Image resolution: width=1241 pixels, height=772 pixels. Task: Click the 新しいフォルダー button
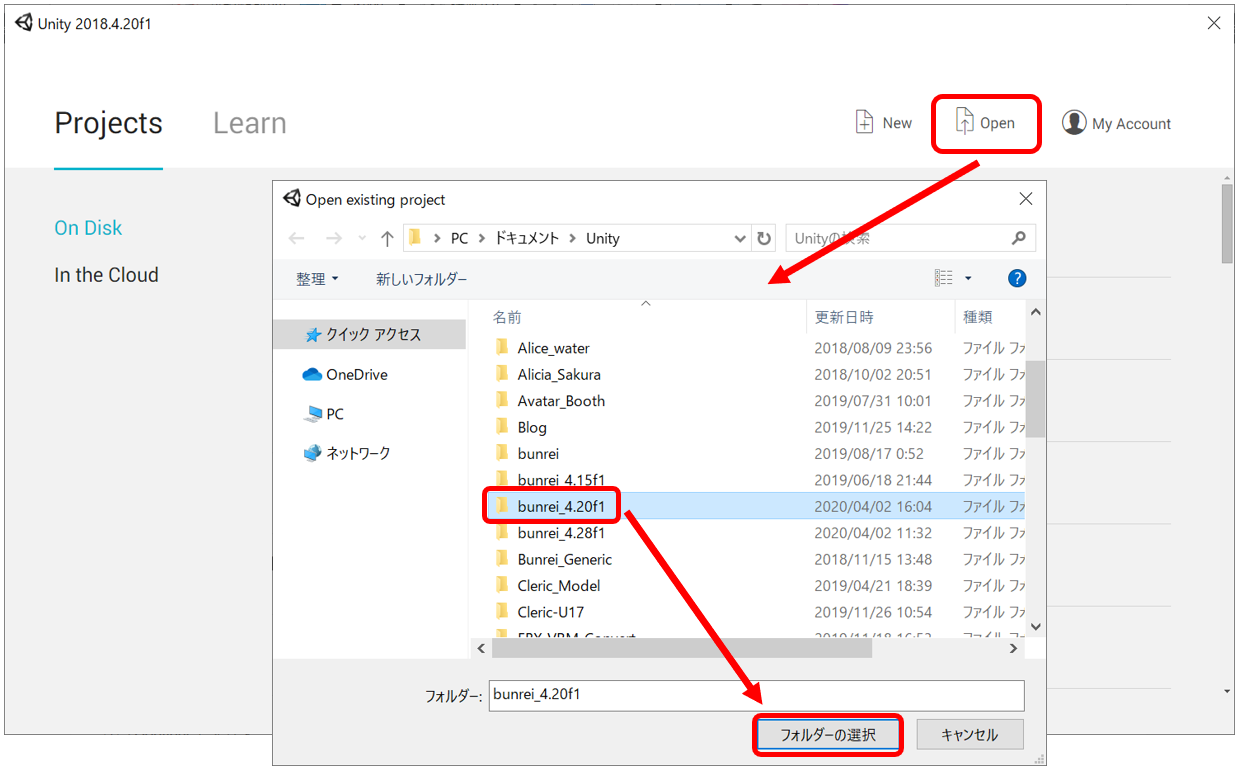coord(421,279)
